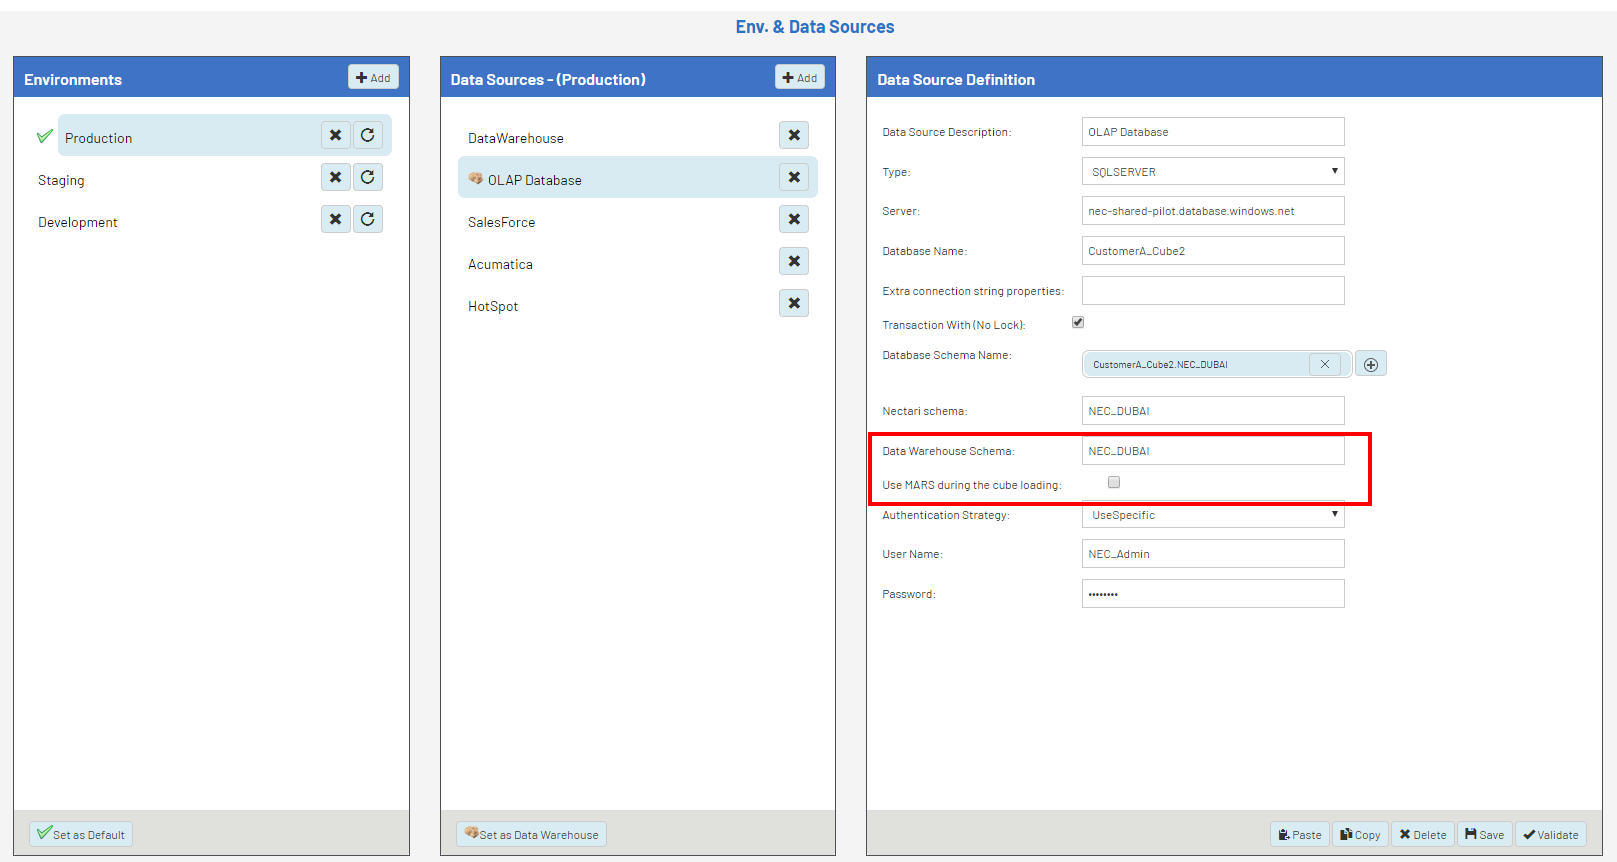Image resolution: width=1617 pixels, height=862 pixels.
Task: Enable Use MARS during cube loading
Action: [x=1114, y=482]
